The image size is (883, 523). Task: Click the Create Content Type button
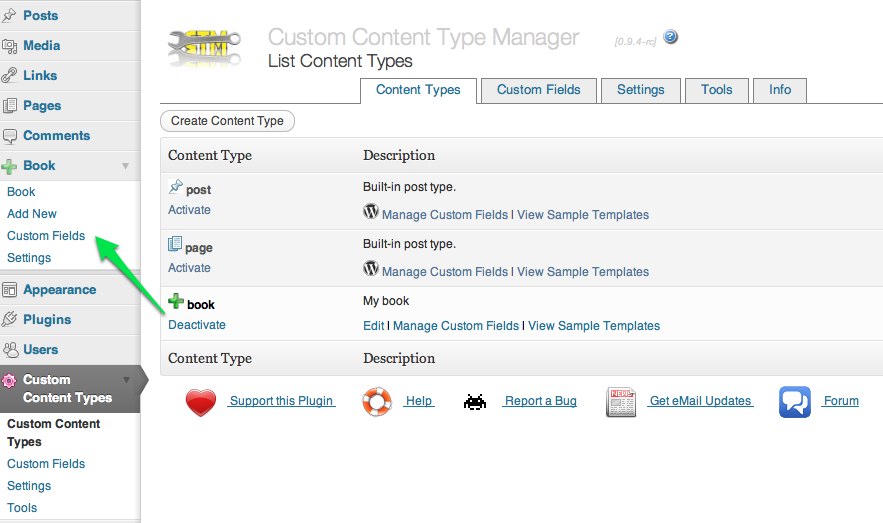[228, 121]
